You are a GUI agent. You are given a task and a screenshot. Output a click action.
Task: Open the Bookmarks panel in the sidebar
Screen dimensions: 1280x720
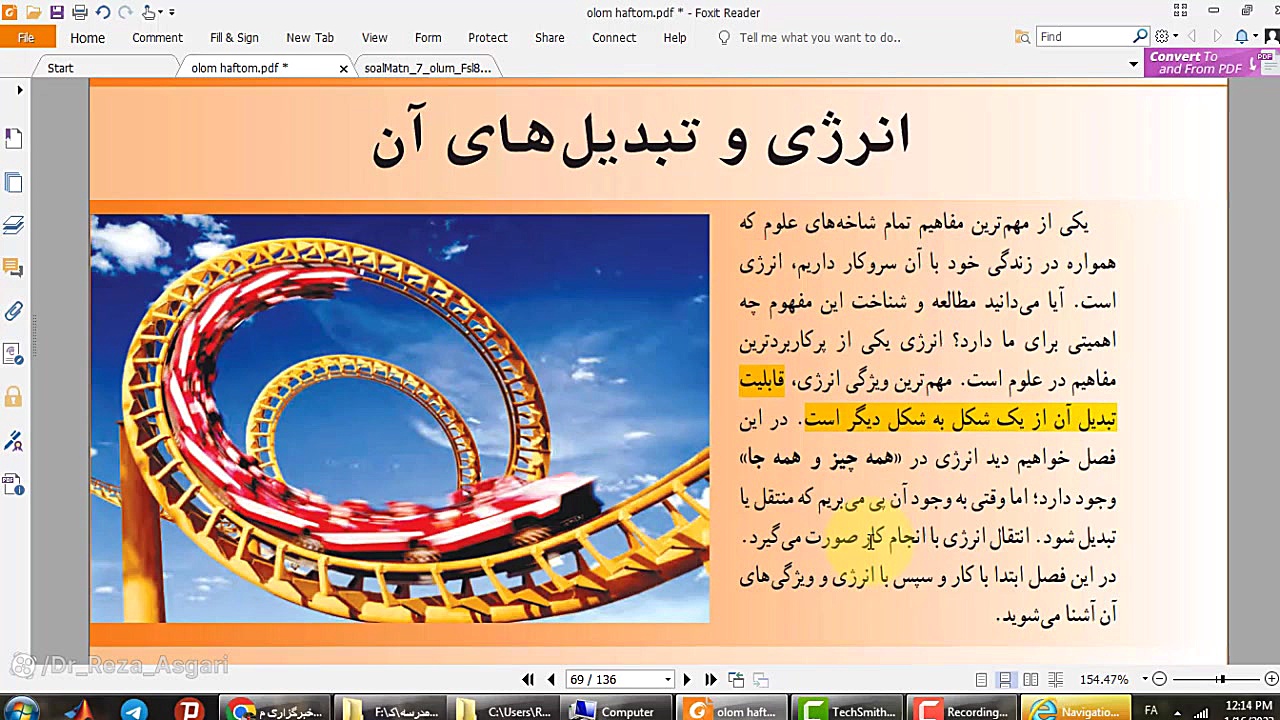point(14,138)
